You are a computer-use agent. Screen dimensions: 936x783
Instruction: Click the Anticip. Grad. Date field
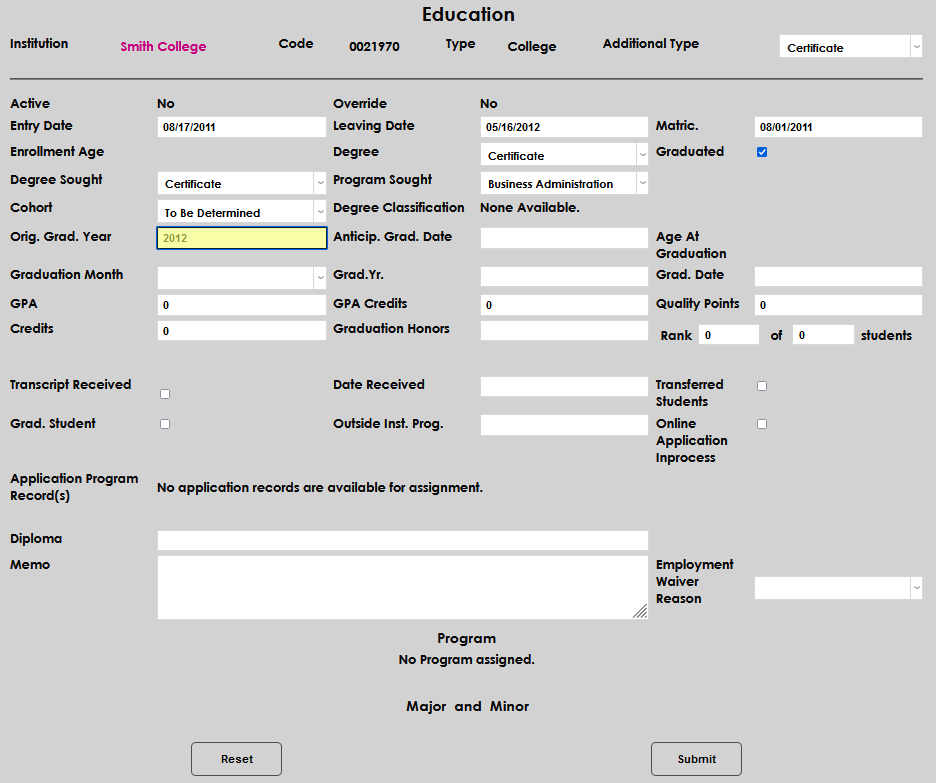tap(564, 238)
